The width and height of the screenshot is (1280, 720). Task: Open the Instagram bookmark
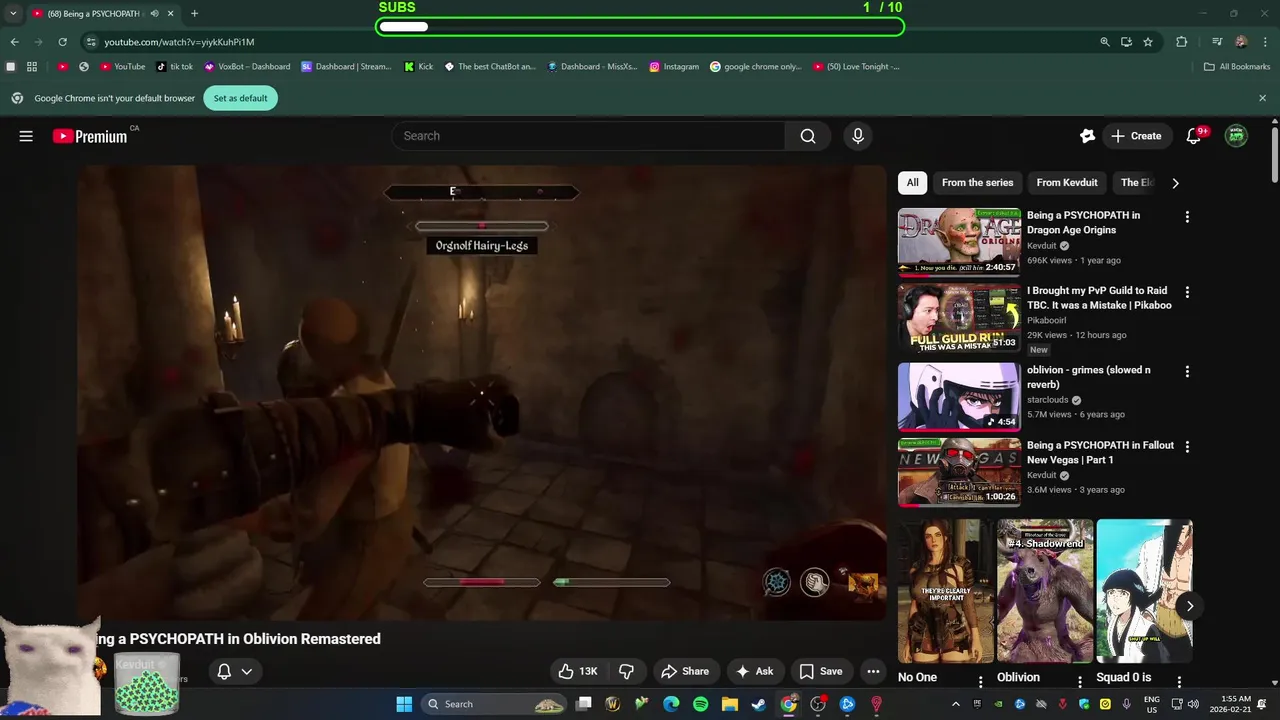pos(674,67)
